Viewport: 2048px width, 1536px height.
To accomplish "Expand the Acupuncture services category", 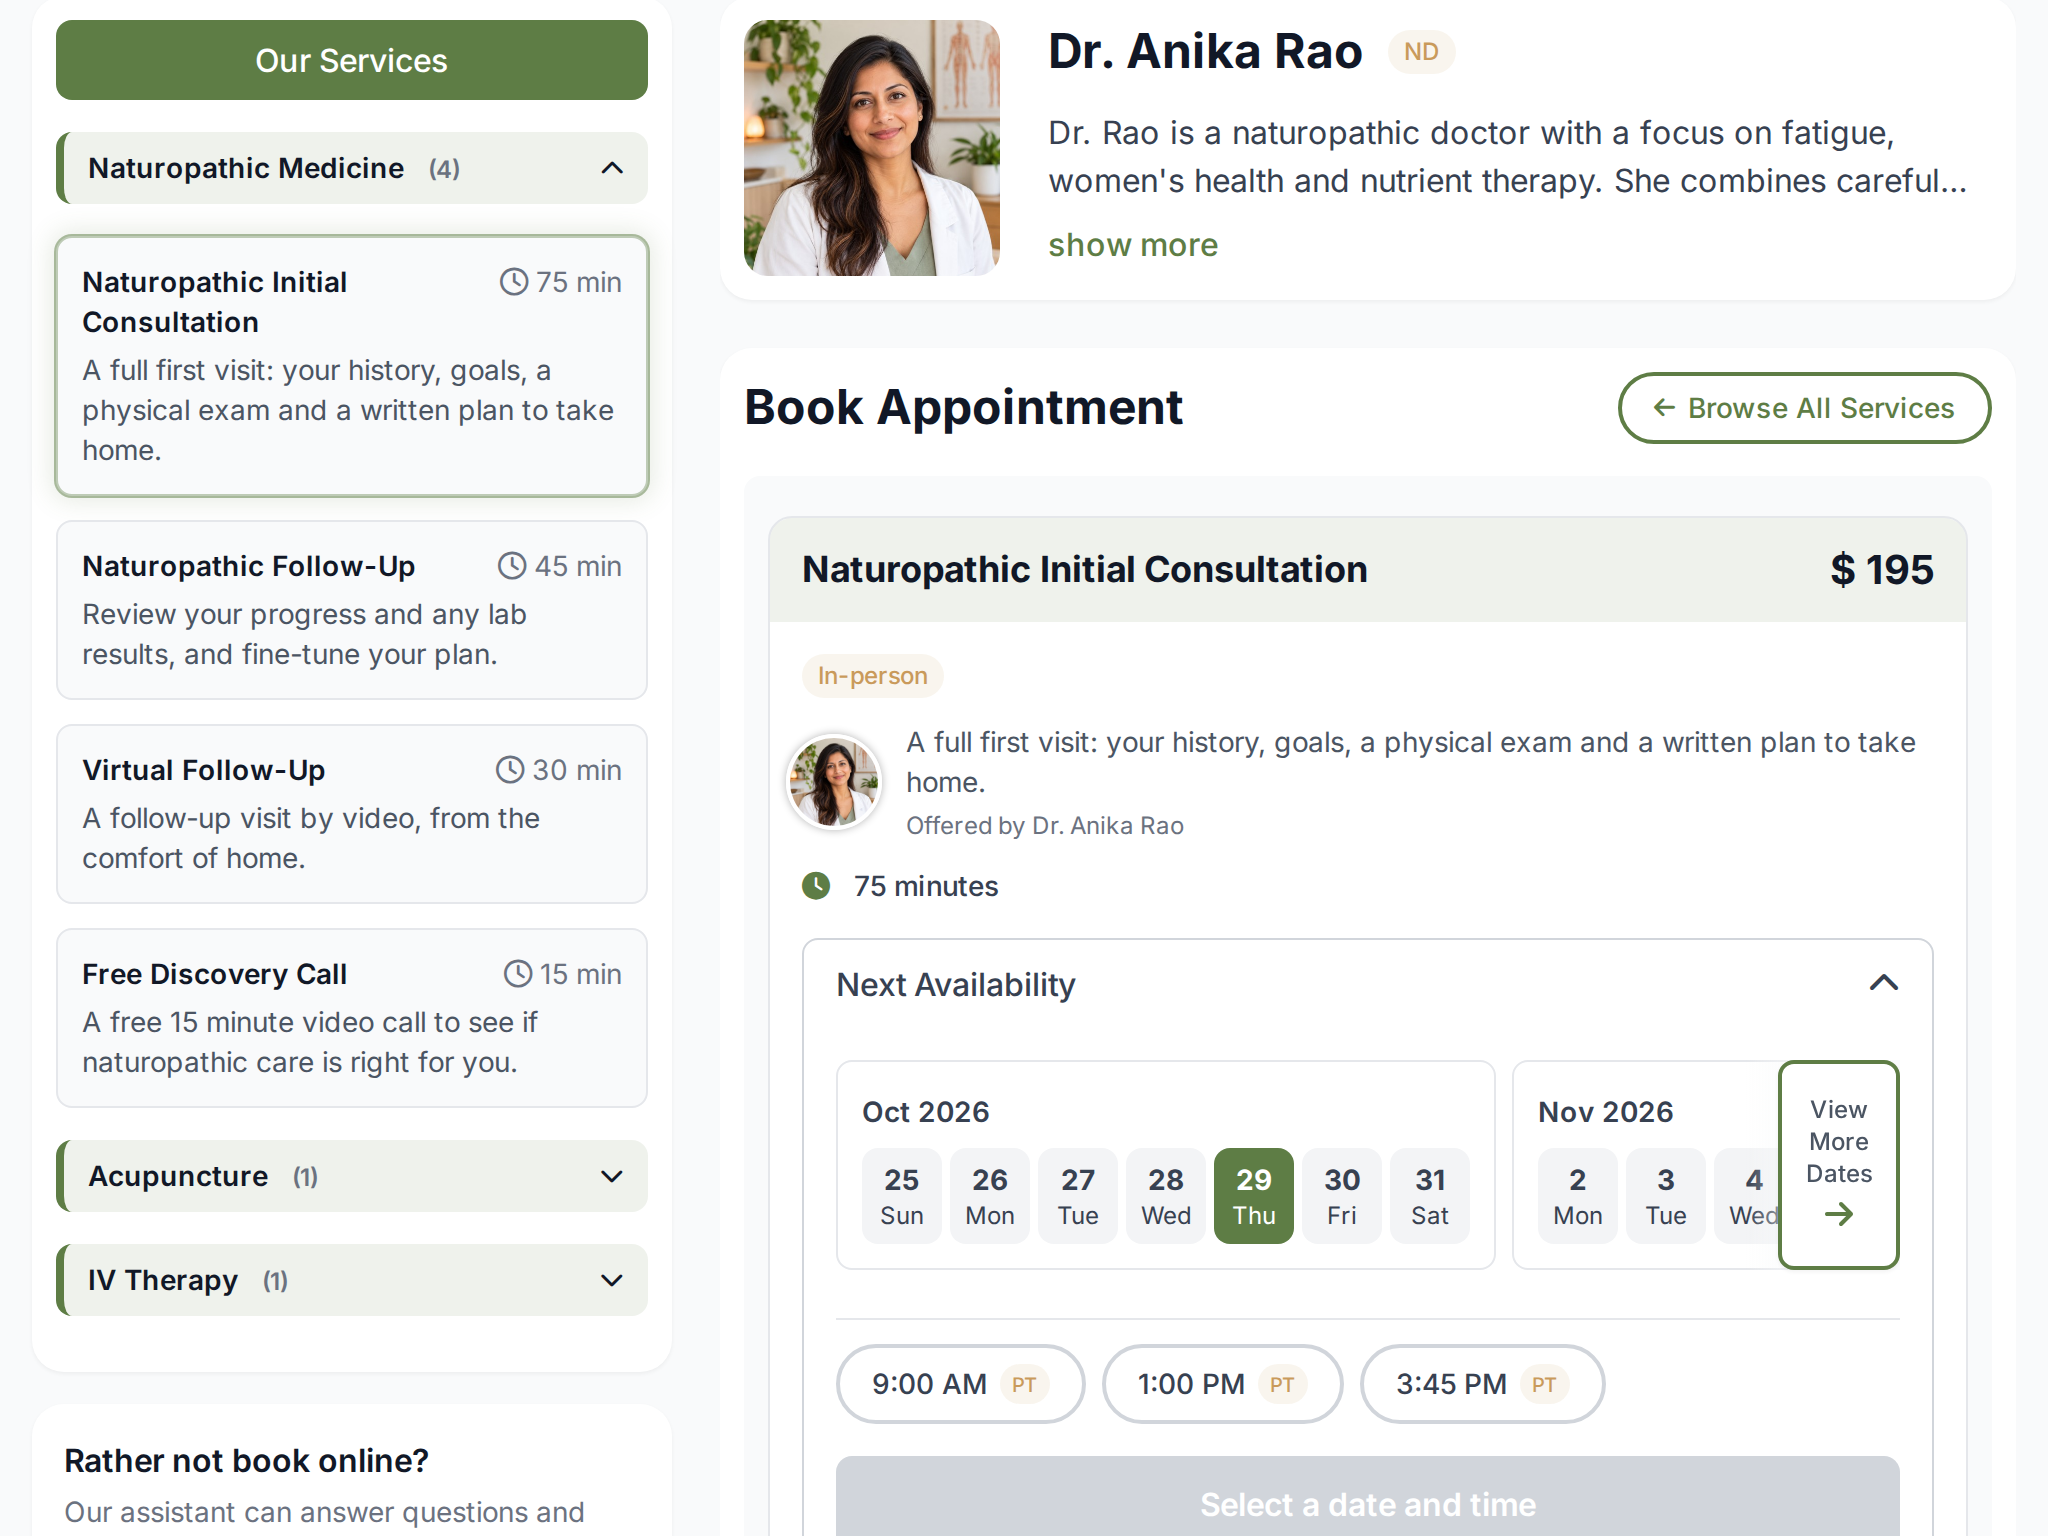I will coord(352,1176).
